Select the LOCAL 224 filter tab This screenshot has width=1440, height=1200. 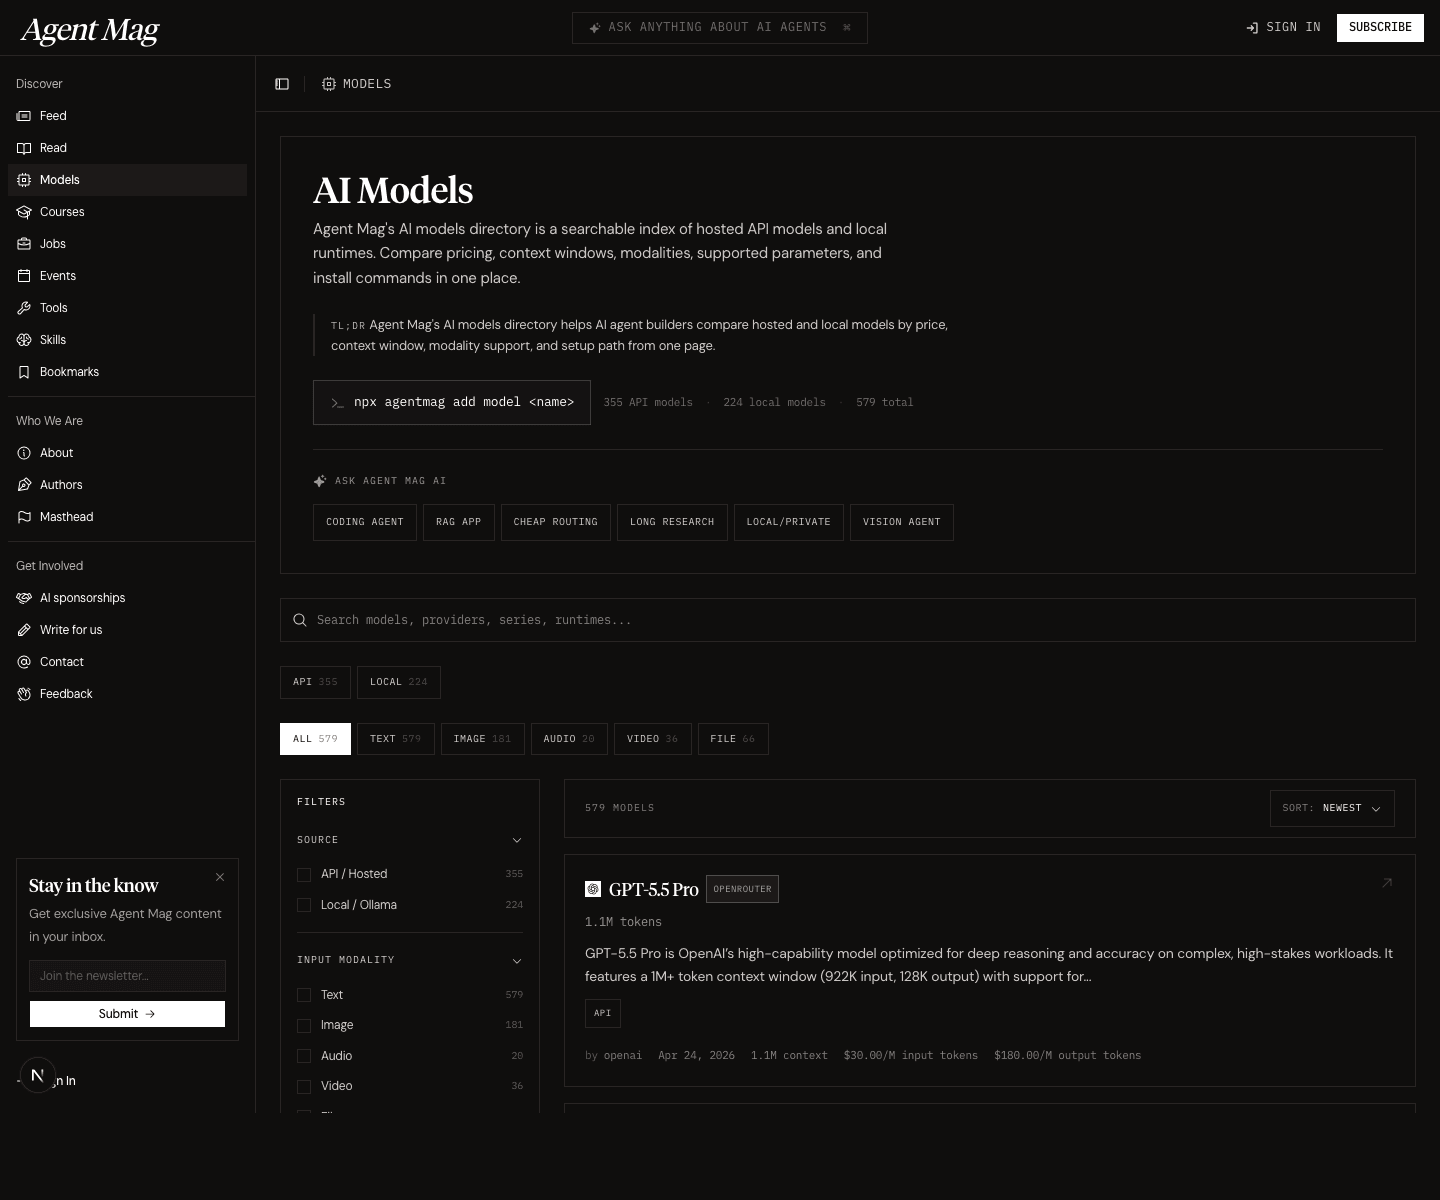pyautogui.click(x=398, y=682)
